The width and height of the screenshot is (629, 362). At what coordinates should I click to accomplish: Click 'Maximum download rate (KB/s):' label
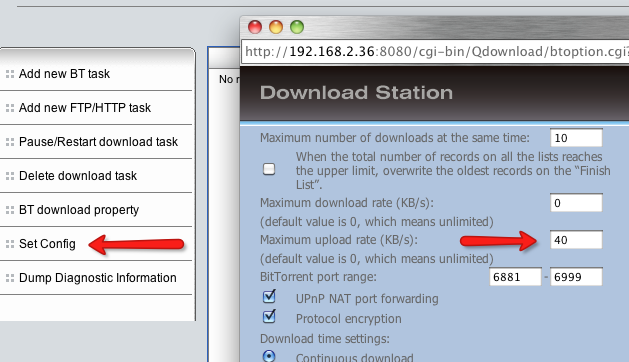(347, 203)
